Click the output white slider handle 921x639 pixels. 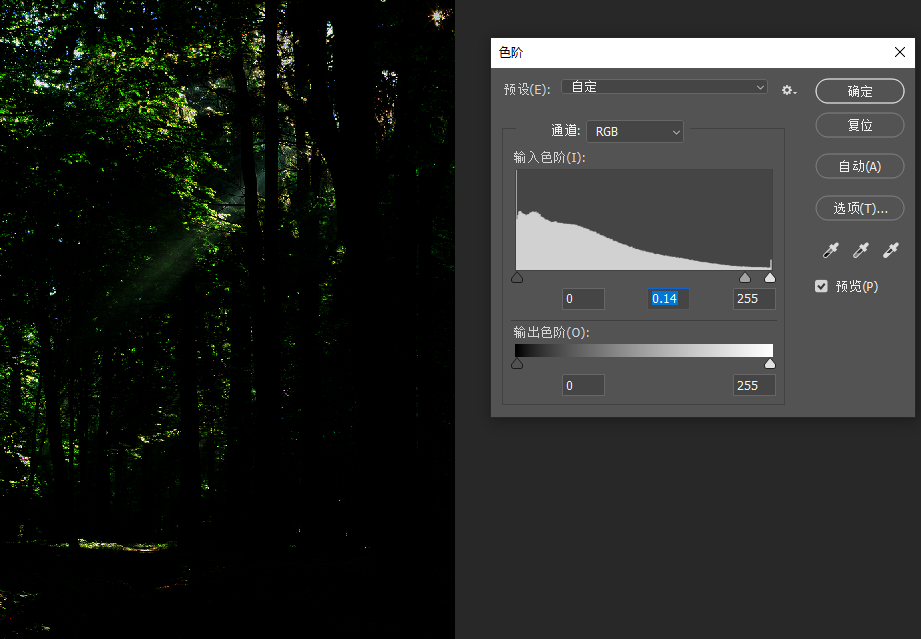click(x=769, y=364)
